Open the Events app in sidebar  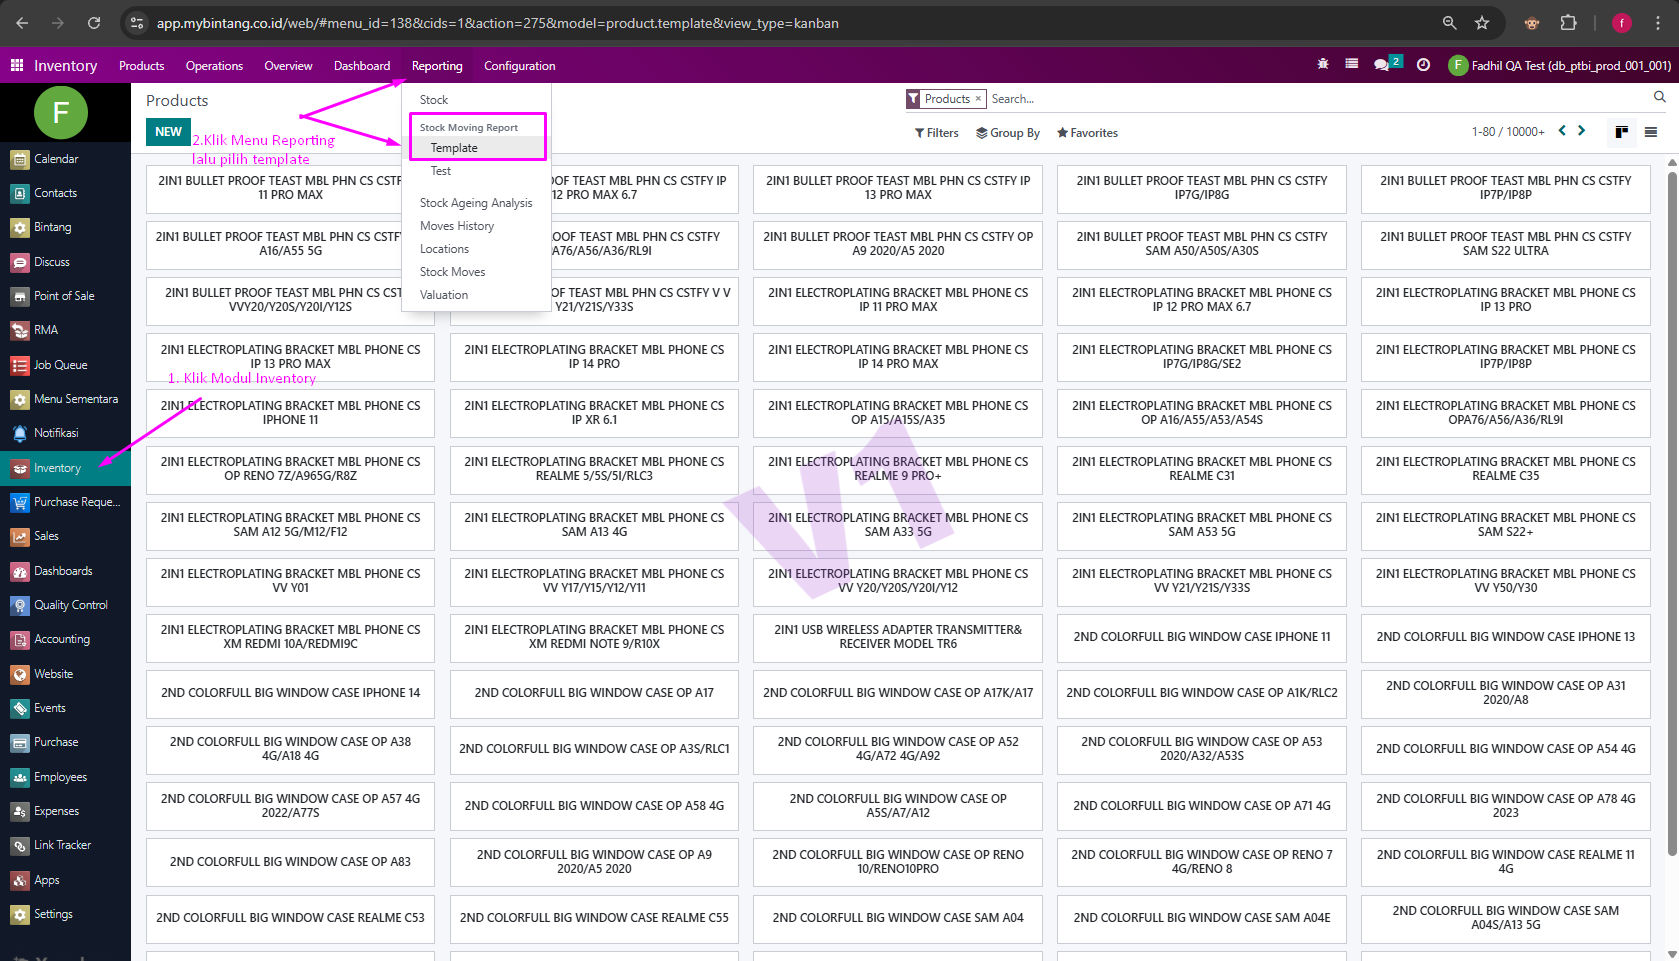tap(65, 708)
